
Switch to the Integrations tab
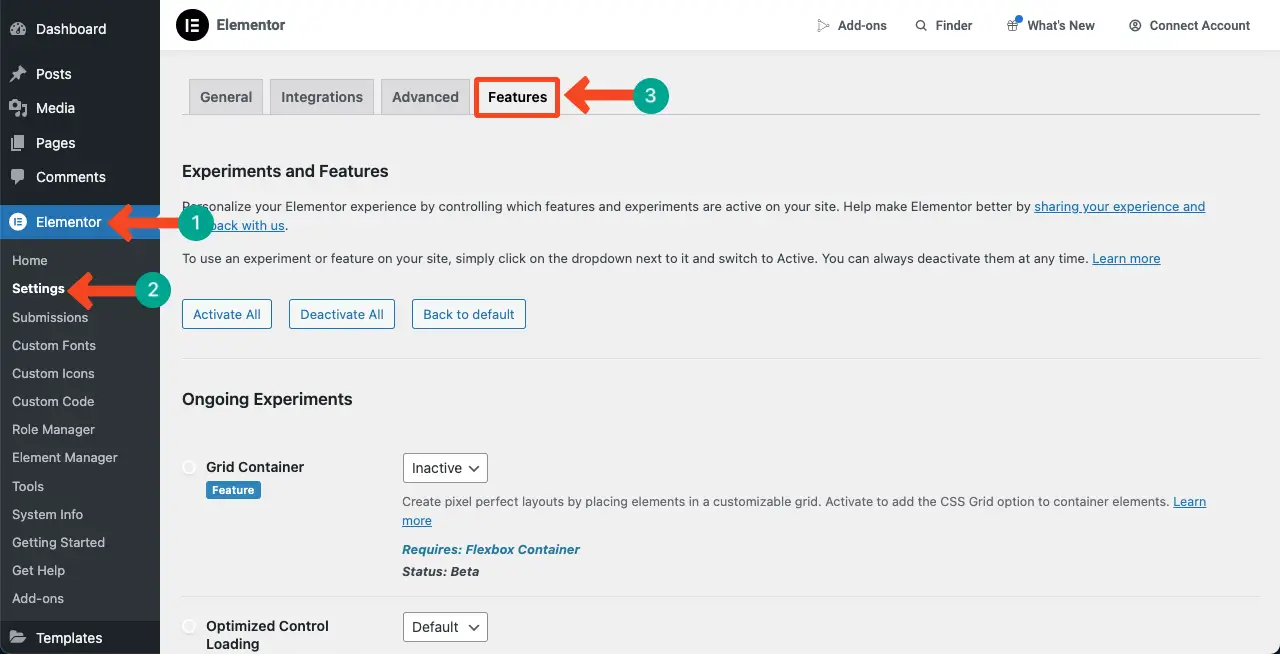pyautogui.click(x=322, y=97)
